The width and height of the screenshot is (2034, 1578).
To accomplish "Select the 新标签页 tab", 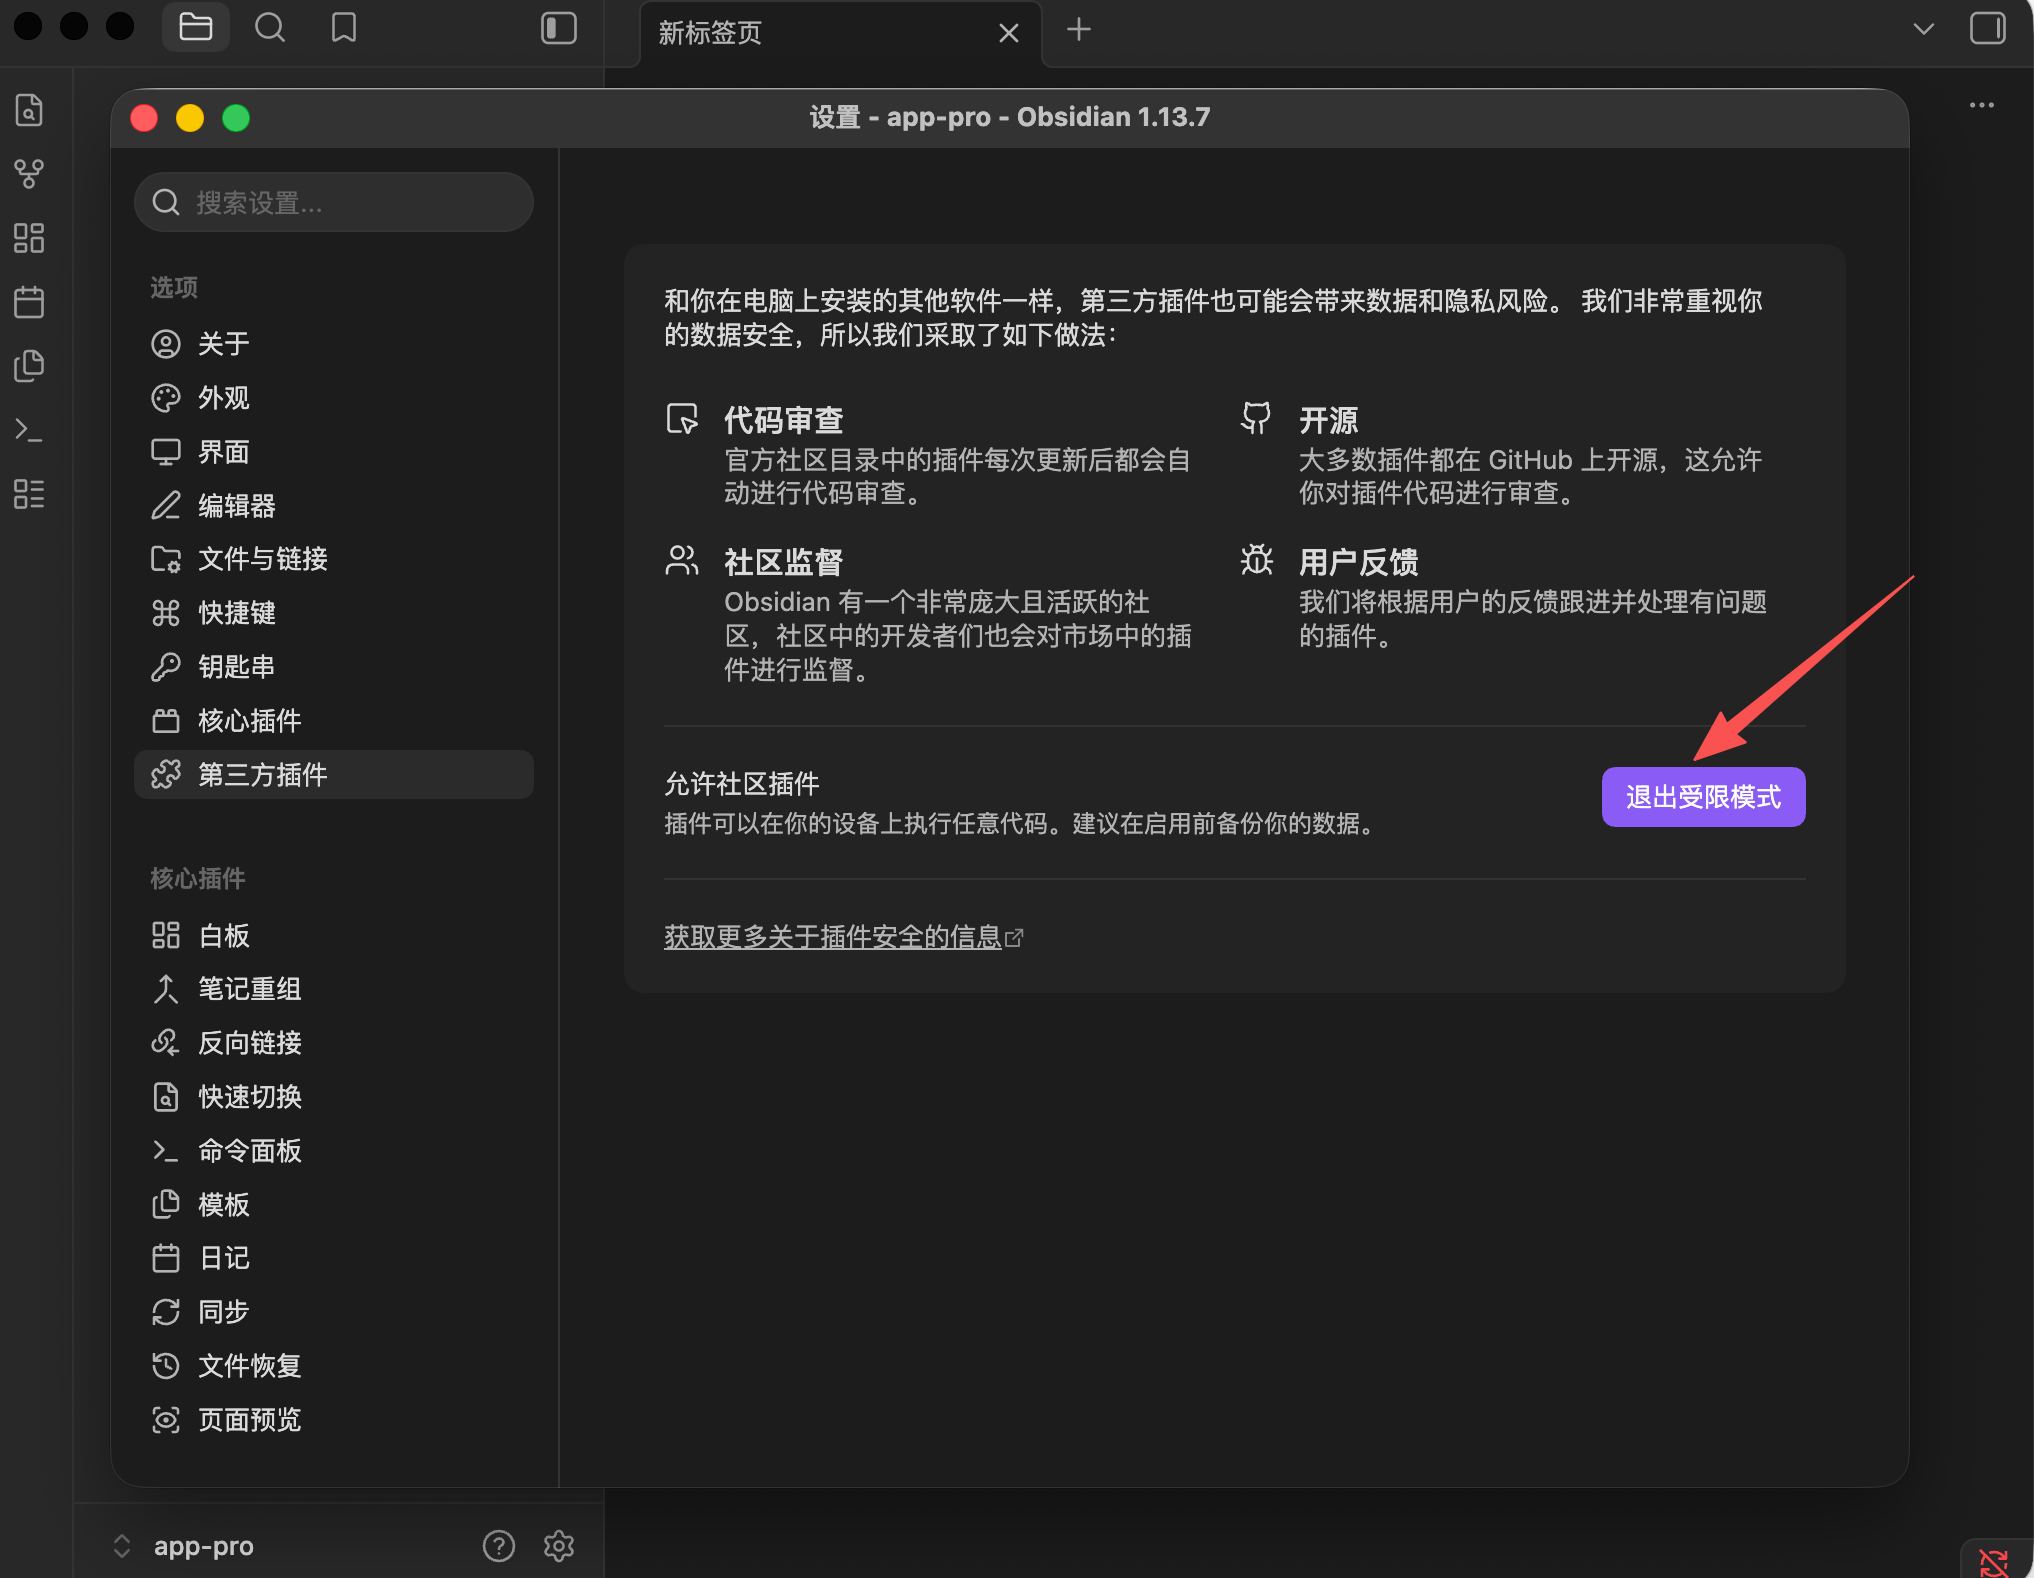I will pyautogui.click(x=840, y=33).
